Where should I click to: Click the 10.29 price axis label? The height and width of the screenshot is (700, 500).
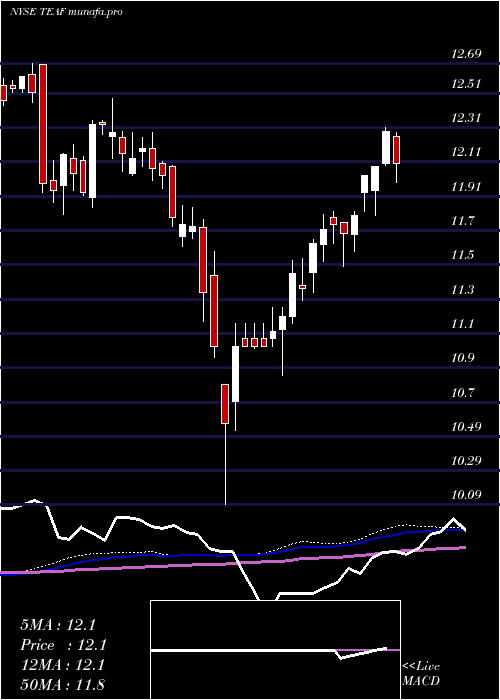(466, 461)
